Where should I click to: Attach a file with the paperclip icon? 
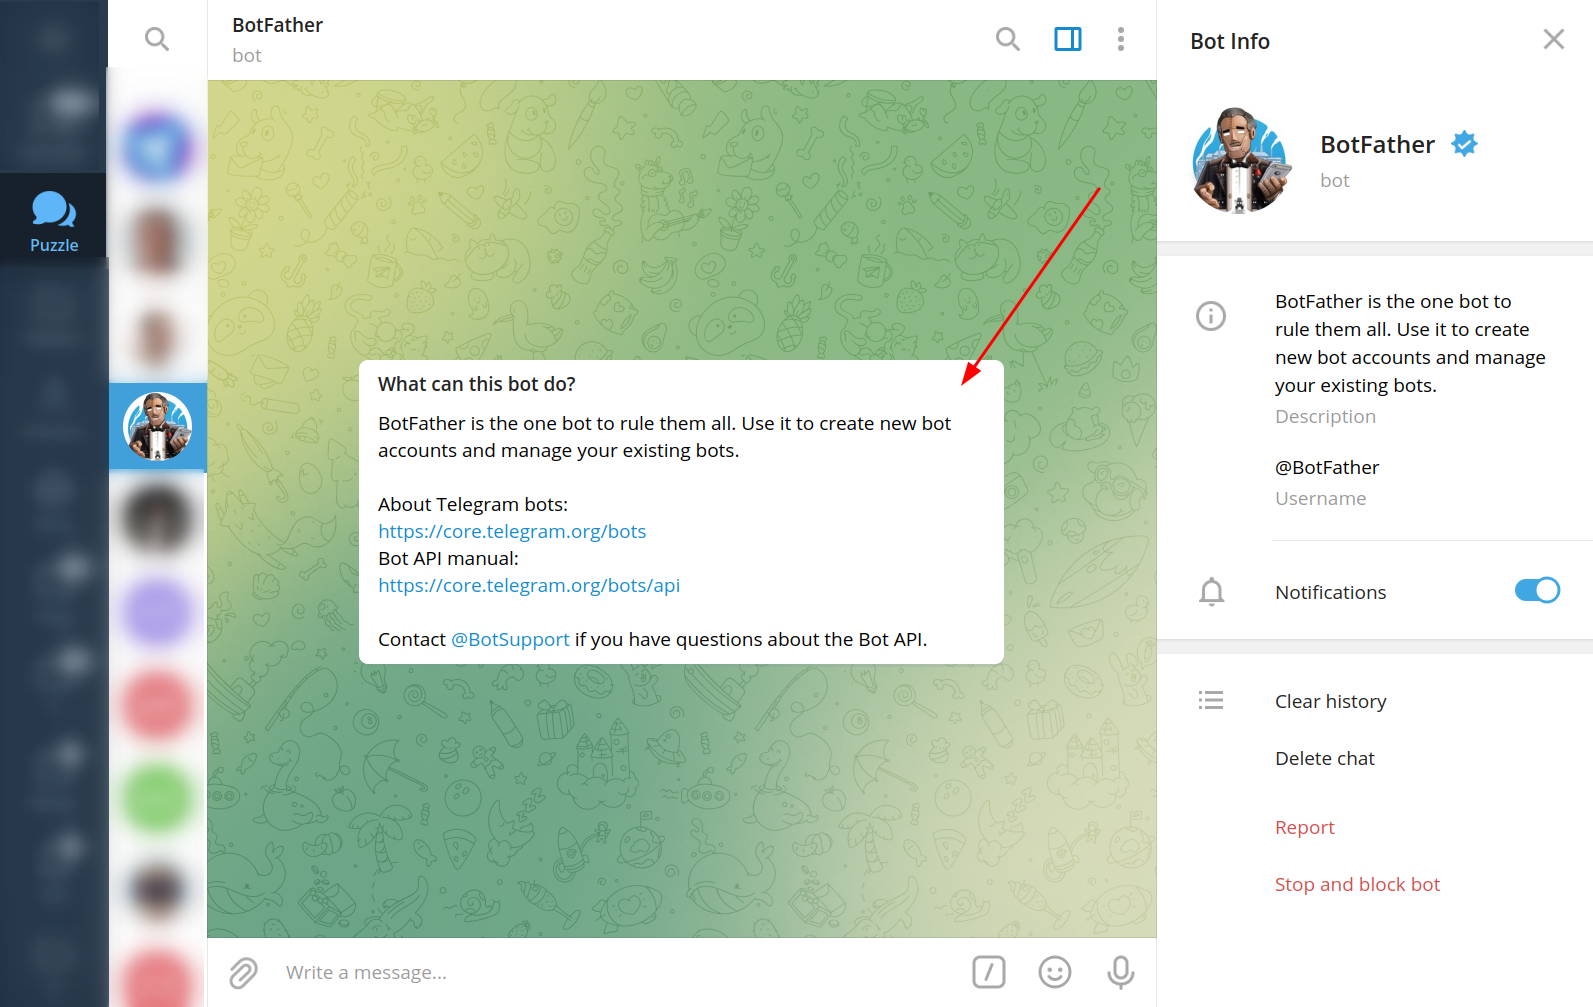pos(243,972)
